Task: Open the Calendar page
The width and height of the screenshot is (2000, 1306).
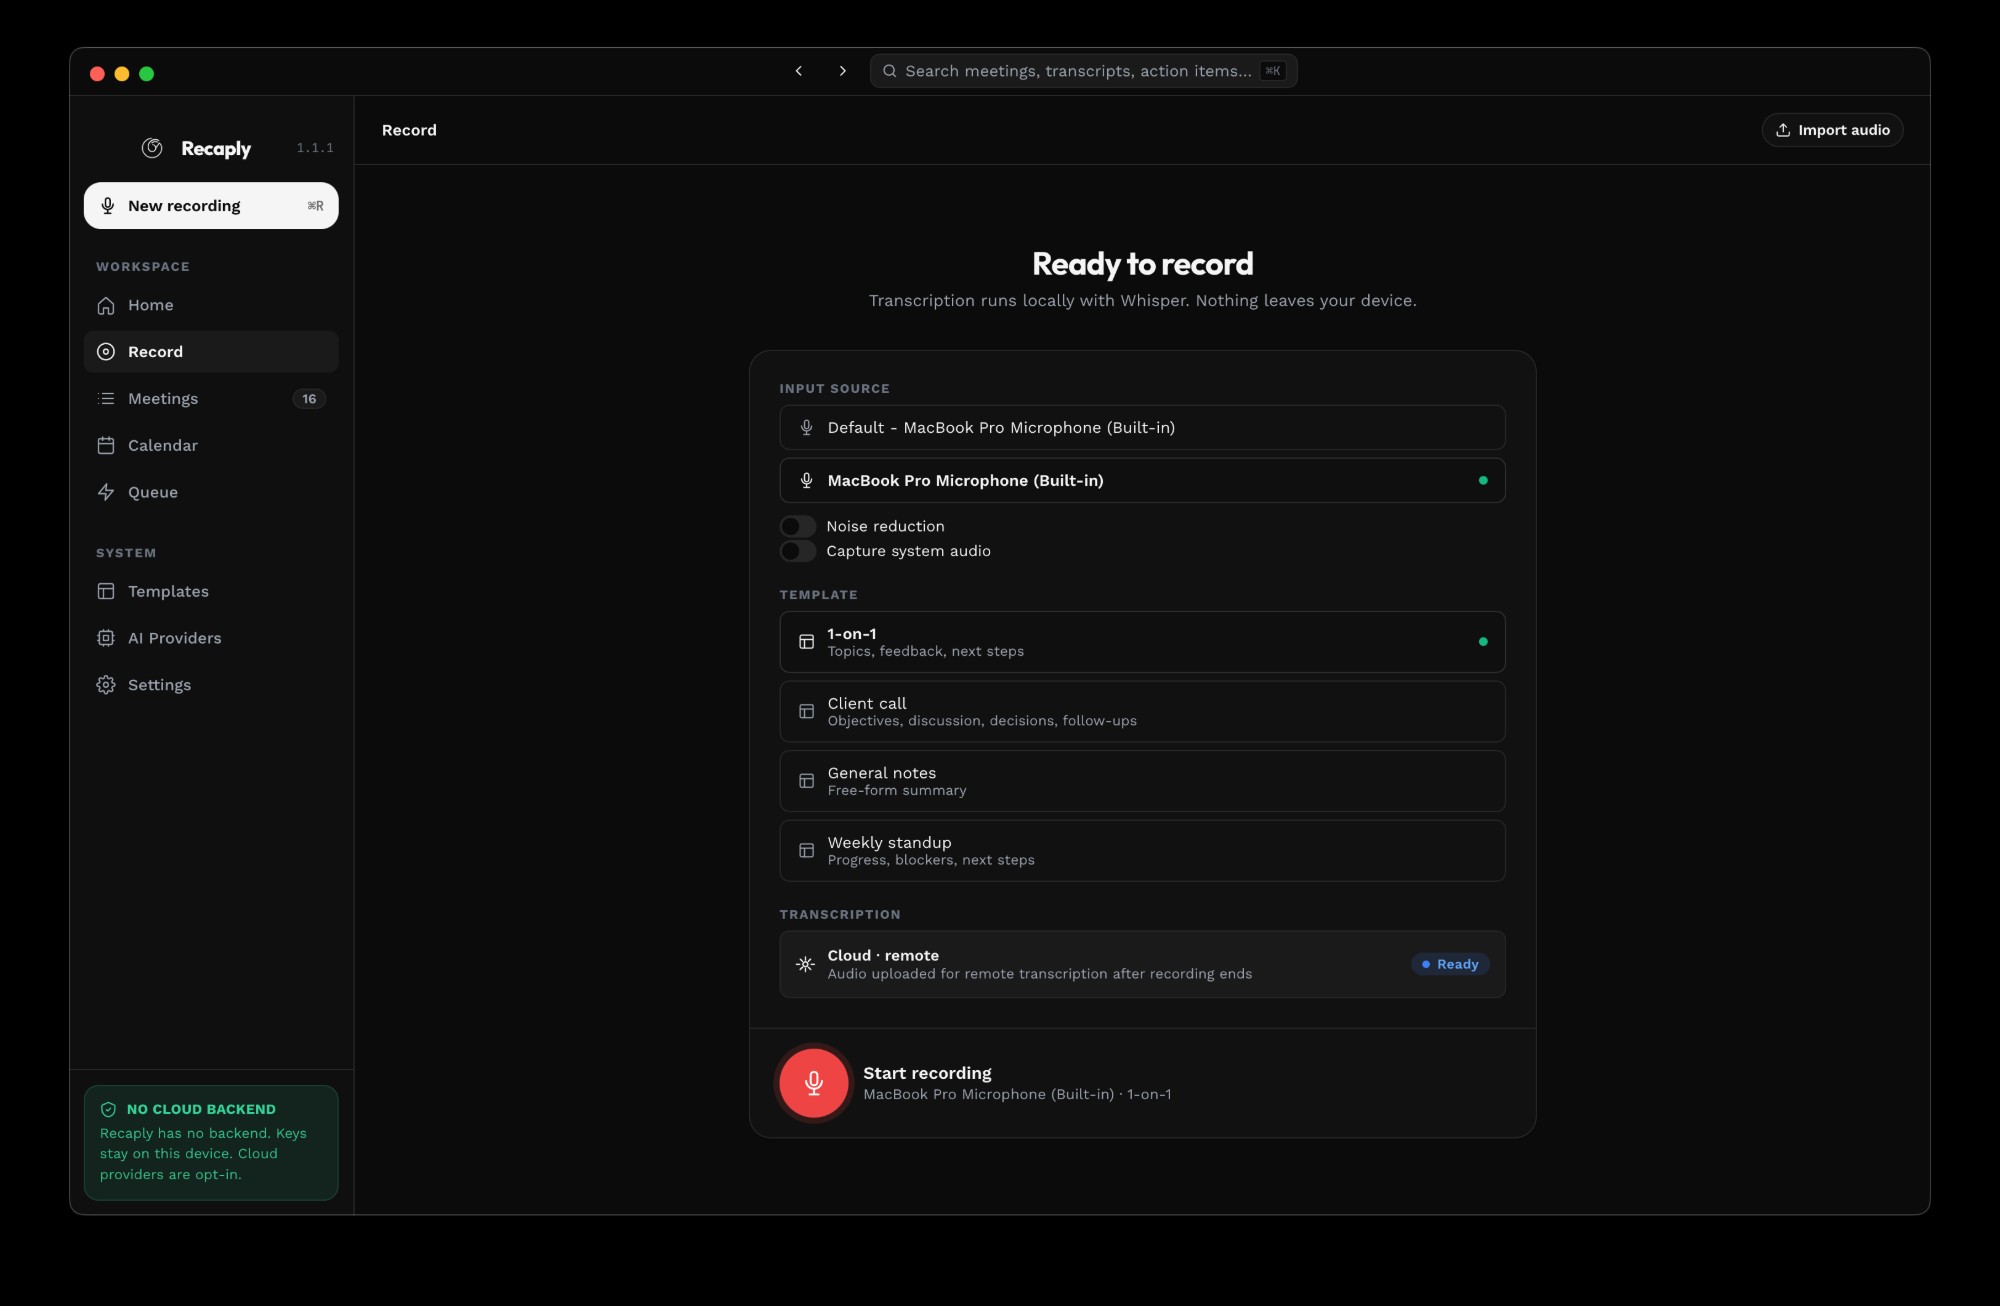Action: (211, 446)
